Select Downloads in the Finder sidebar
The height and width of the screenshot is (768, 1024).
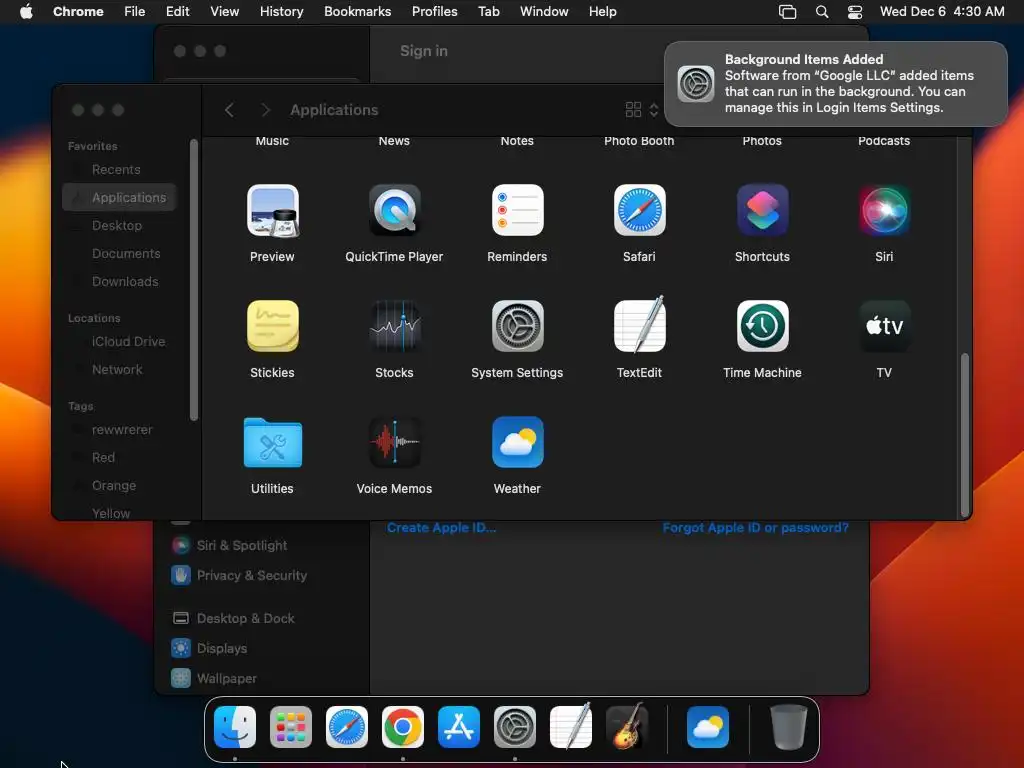pyautogui.click(x=120, y=281)
